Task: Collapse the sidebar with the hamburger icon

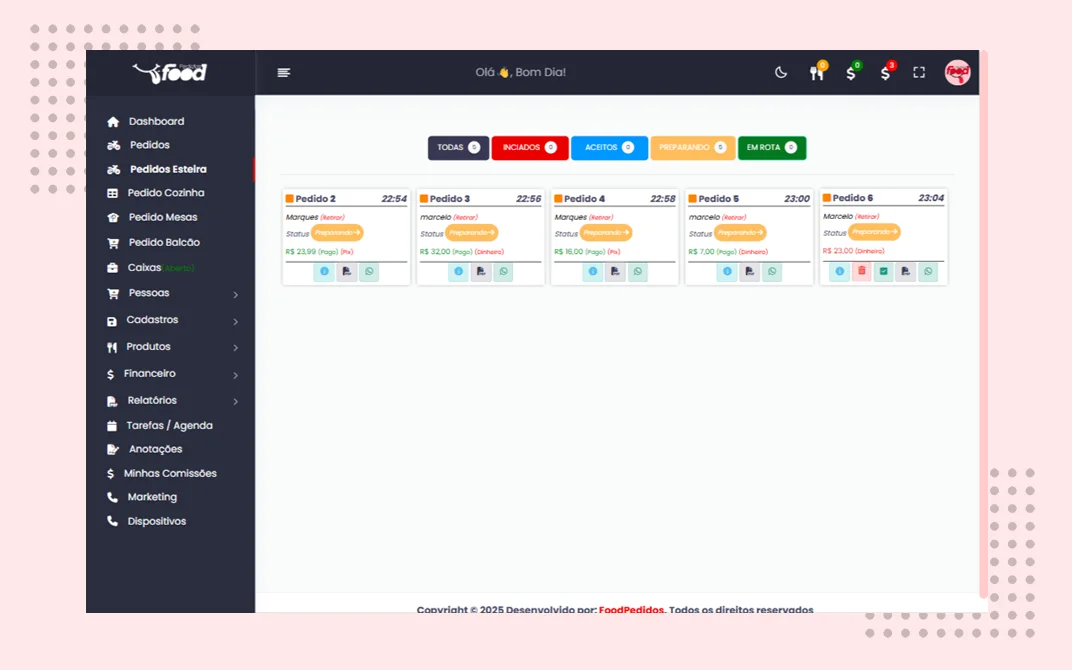Action: [284, 72]
